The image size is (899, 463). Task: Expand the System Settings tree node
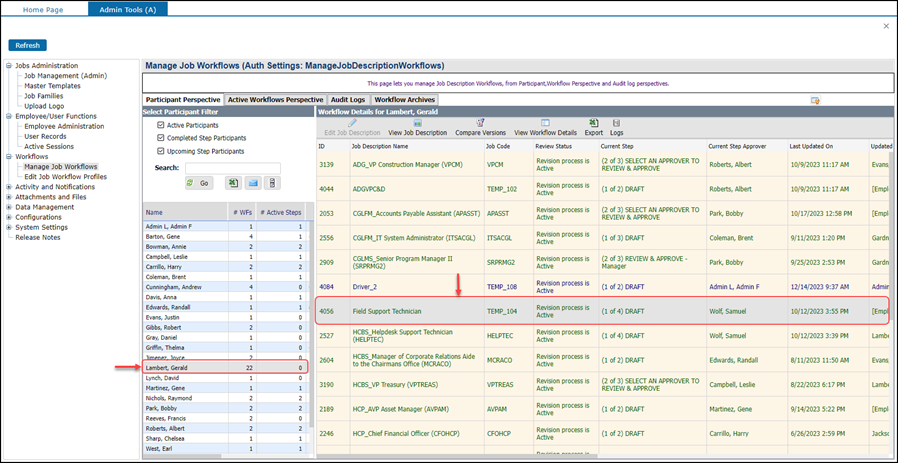point(9,227)
